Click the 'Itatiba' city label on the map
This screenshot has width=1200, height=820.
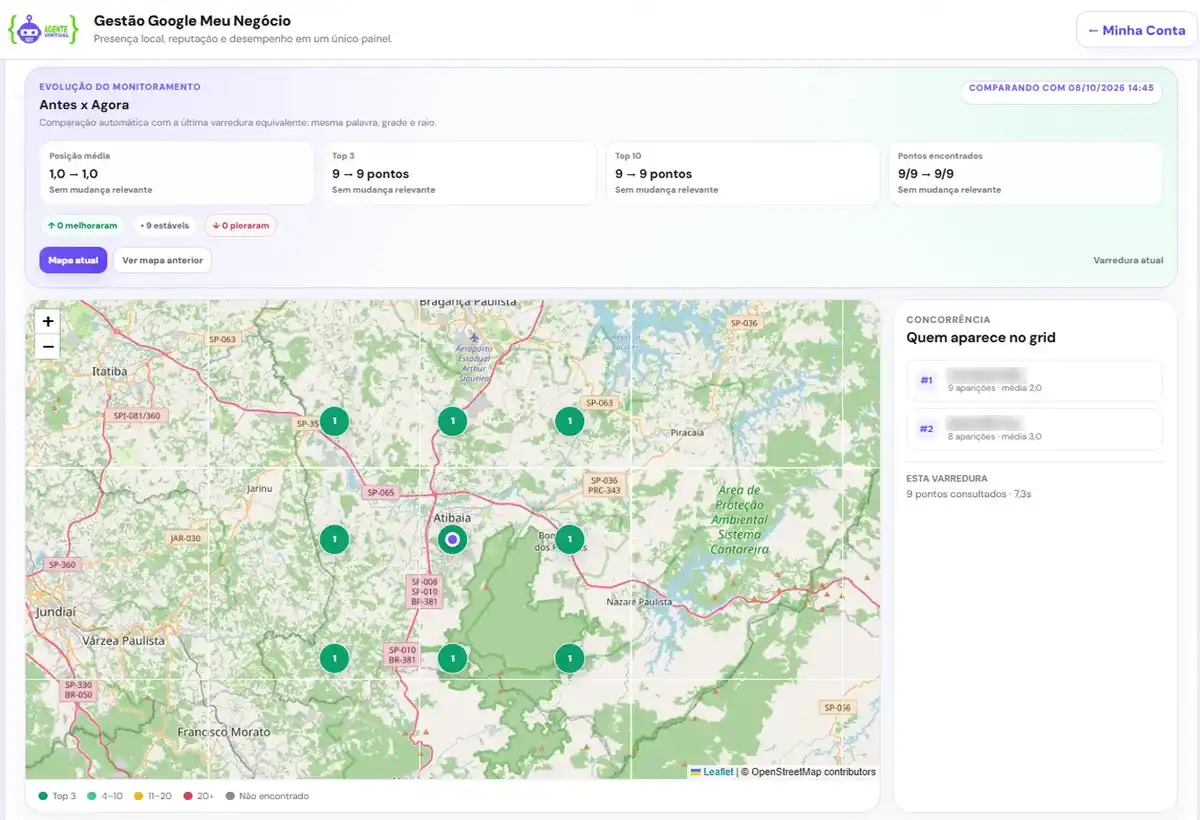click(x=110, y=371)
